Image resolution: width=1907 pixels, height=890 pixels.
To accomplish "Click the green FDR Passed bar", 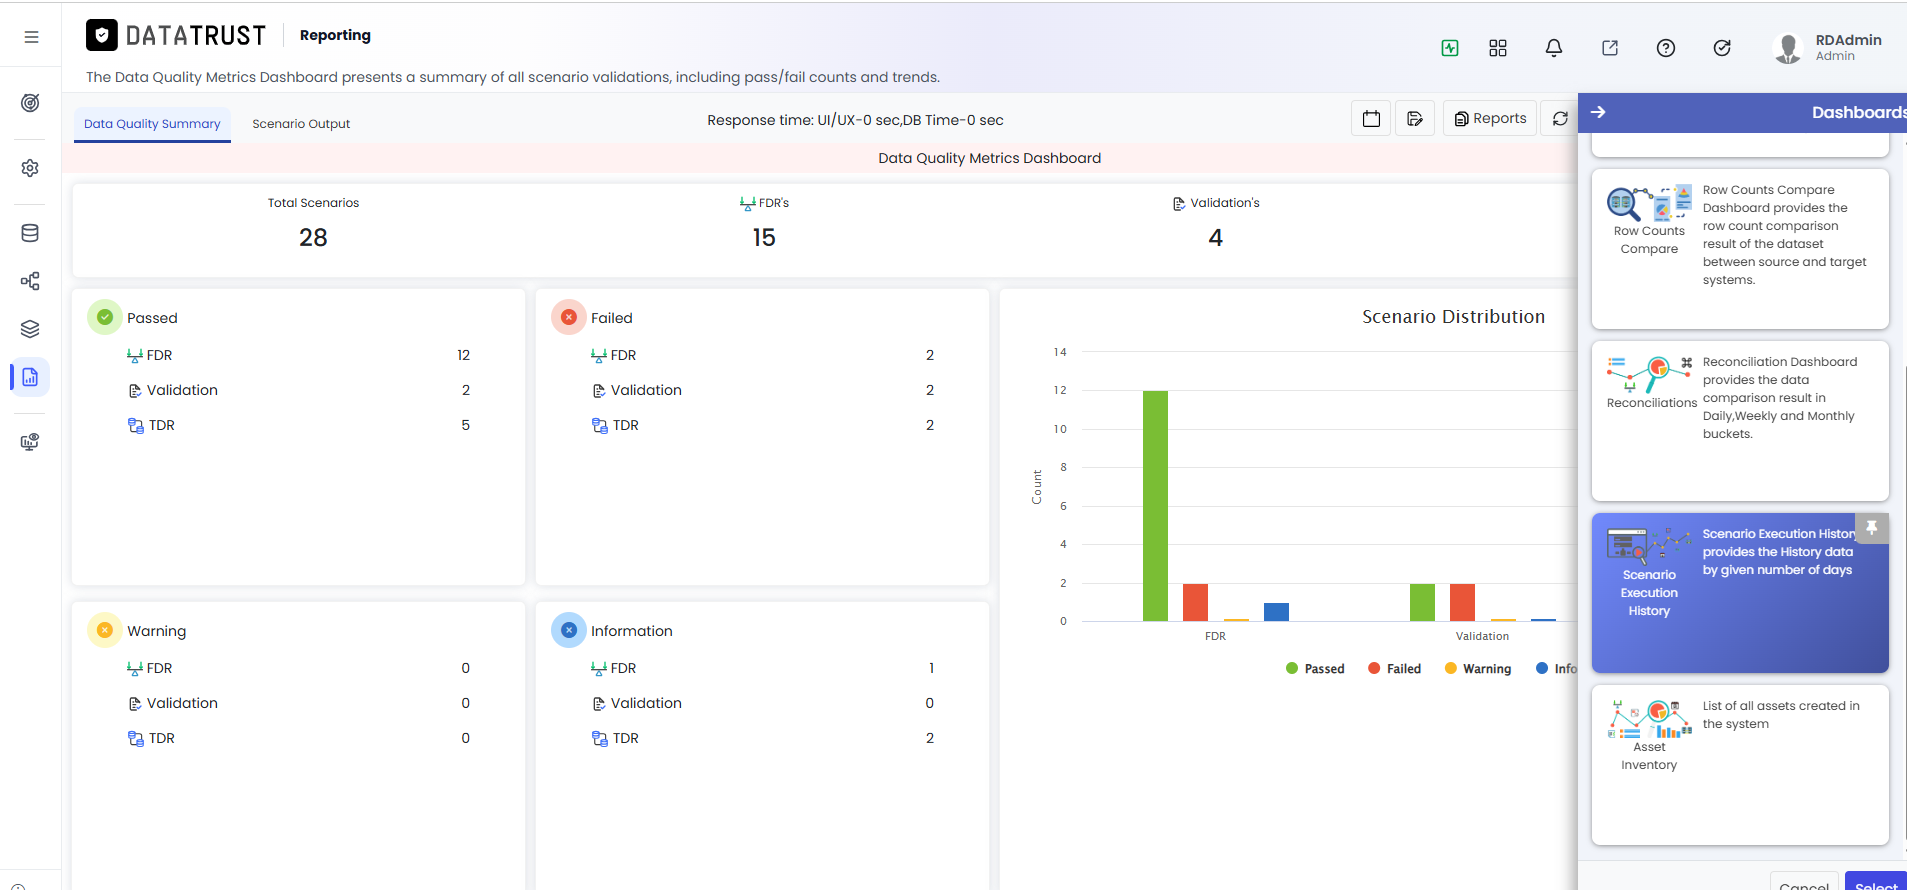I will [1155, 506].
